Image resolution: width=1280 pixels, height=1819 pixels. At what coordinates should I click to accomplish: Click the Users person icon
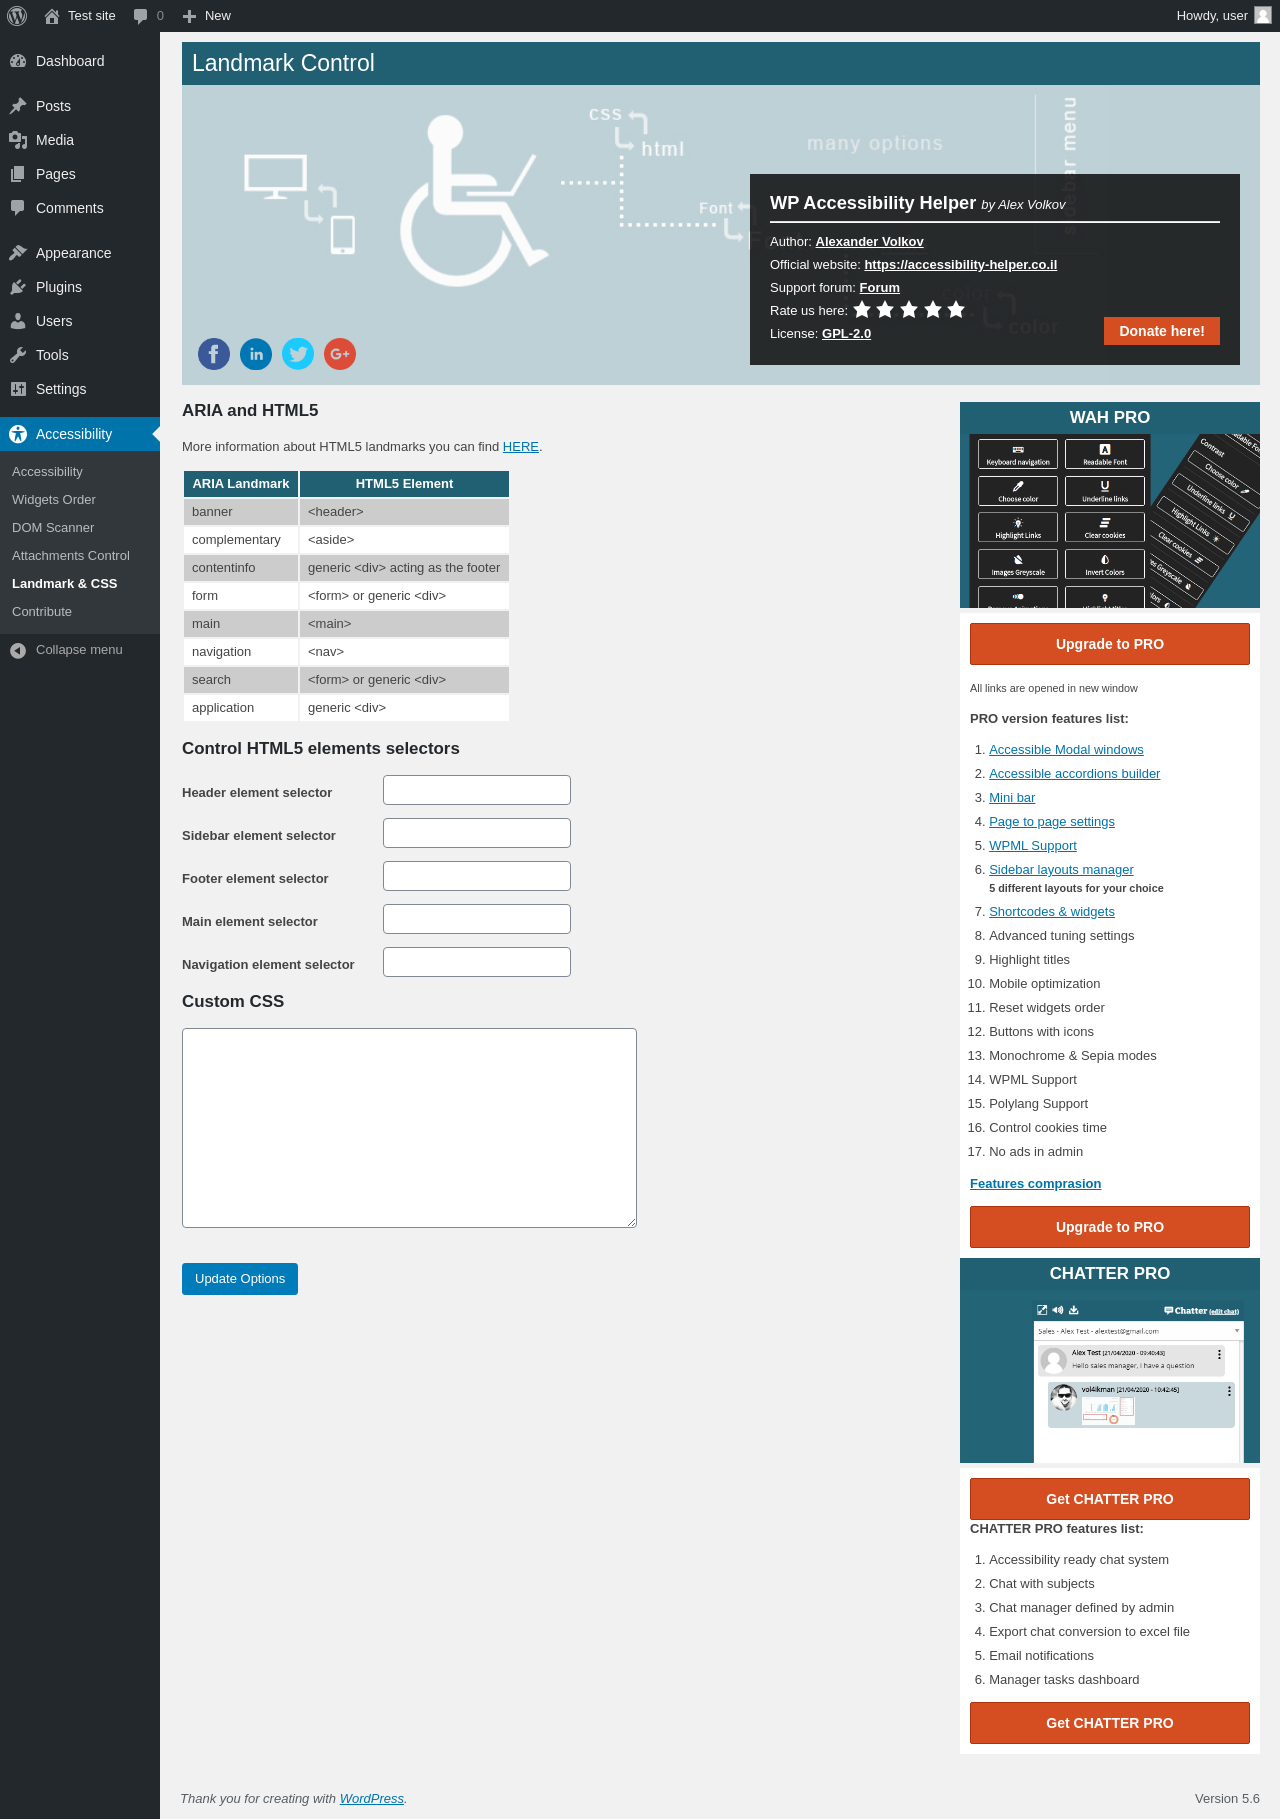click(18, 321)
